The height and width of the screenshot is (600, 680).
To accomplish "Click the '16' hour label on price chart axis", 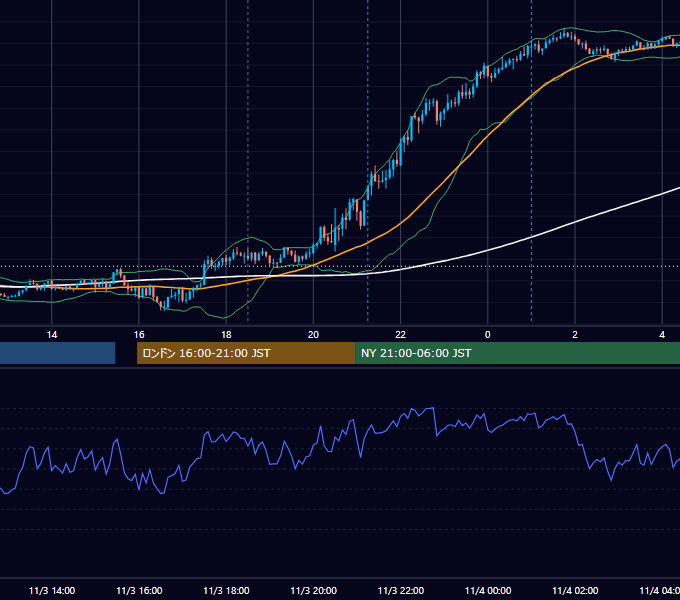I will tap(139, 335).
